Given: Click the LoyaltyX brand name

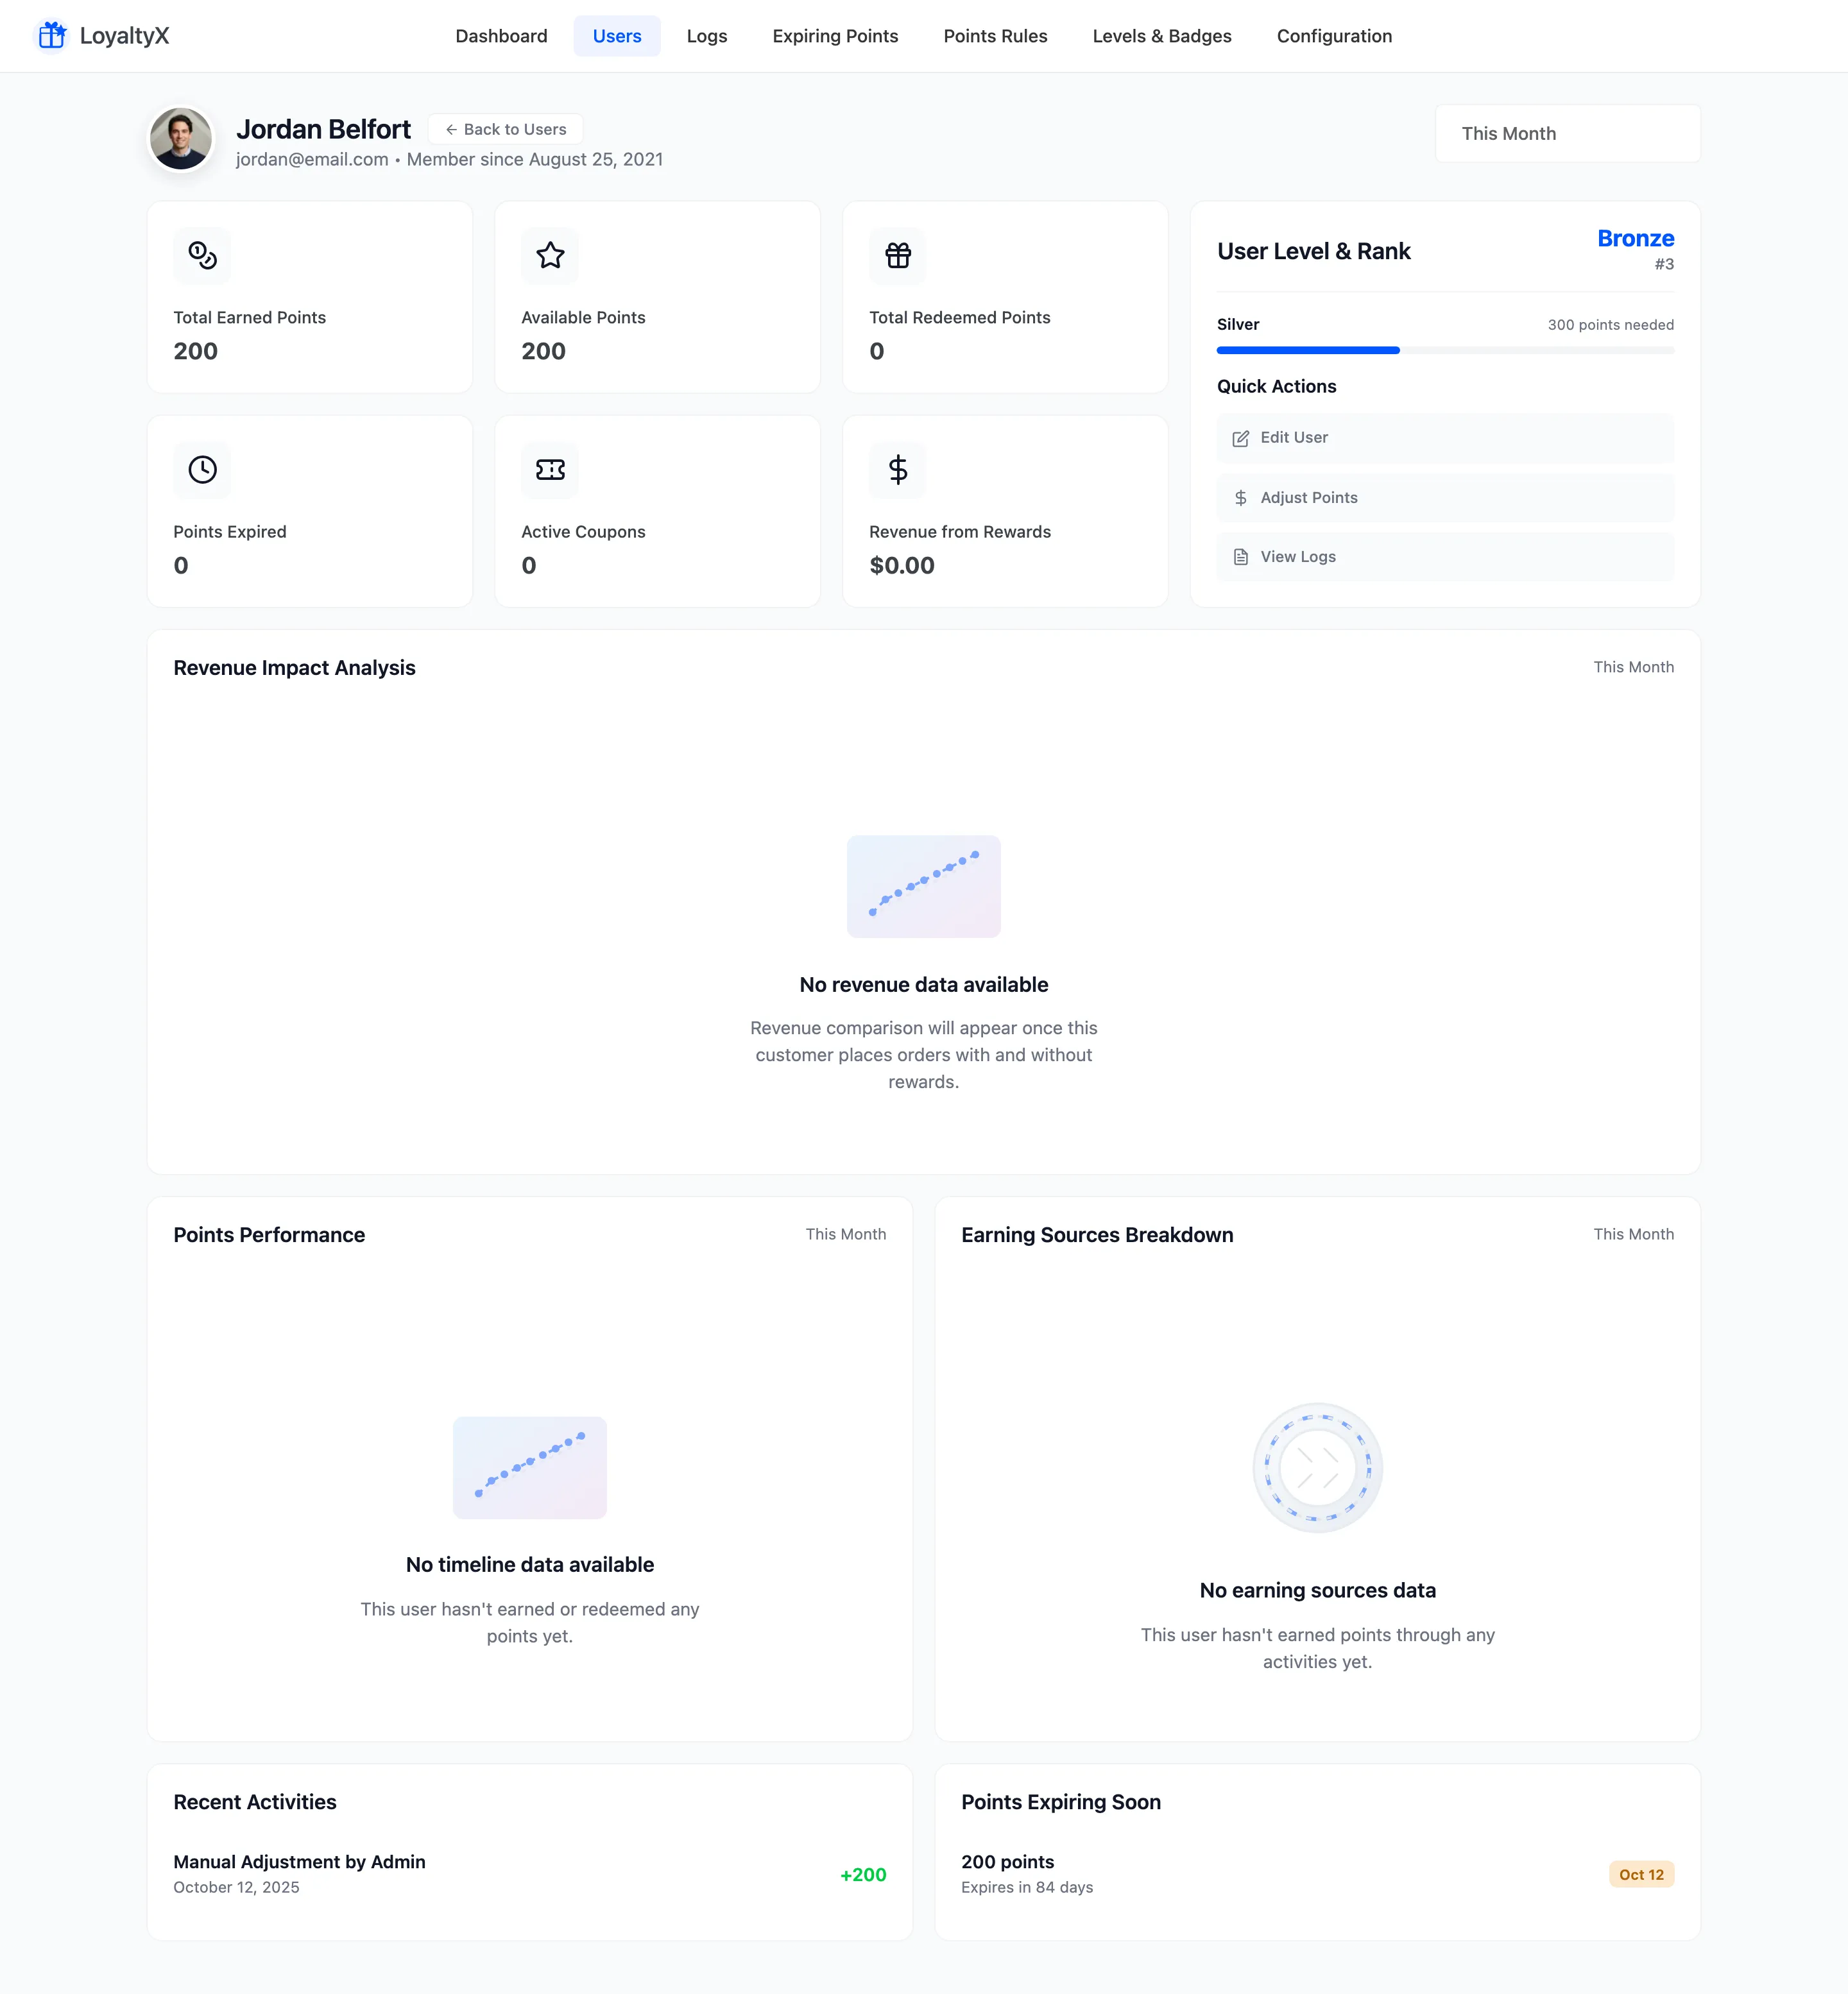Looking at the screenshot, I should pyautogui.click(x=124, y=36).
